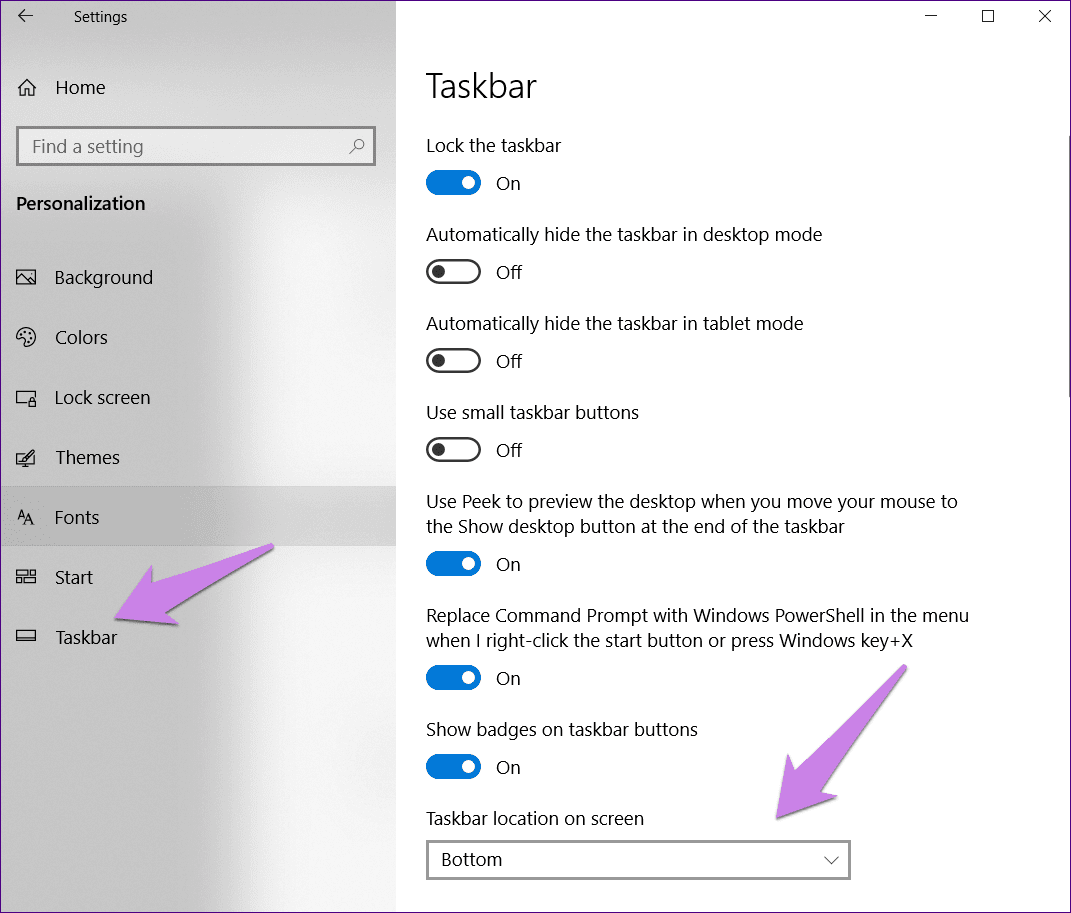Open Lock screen settings page
Screen dimensions: 1071x913
[198, 397]
